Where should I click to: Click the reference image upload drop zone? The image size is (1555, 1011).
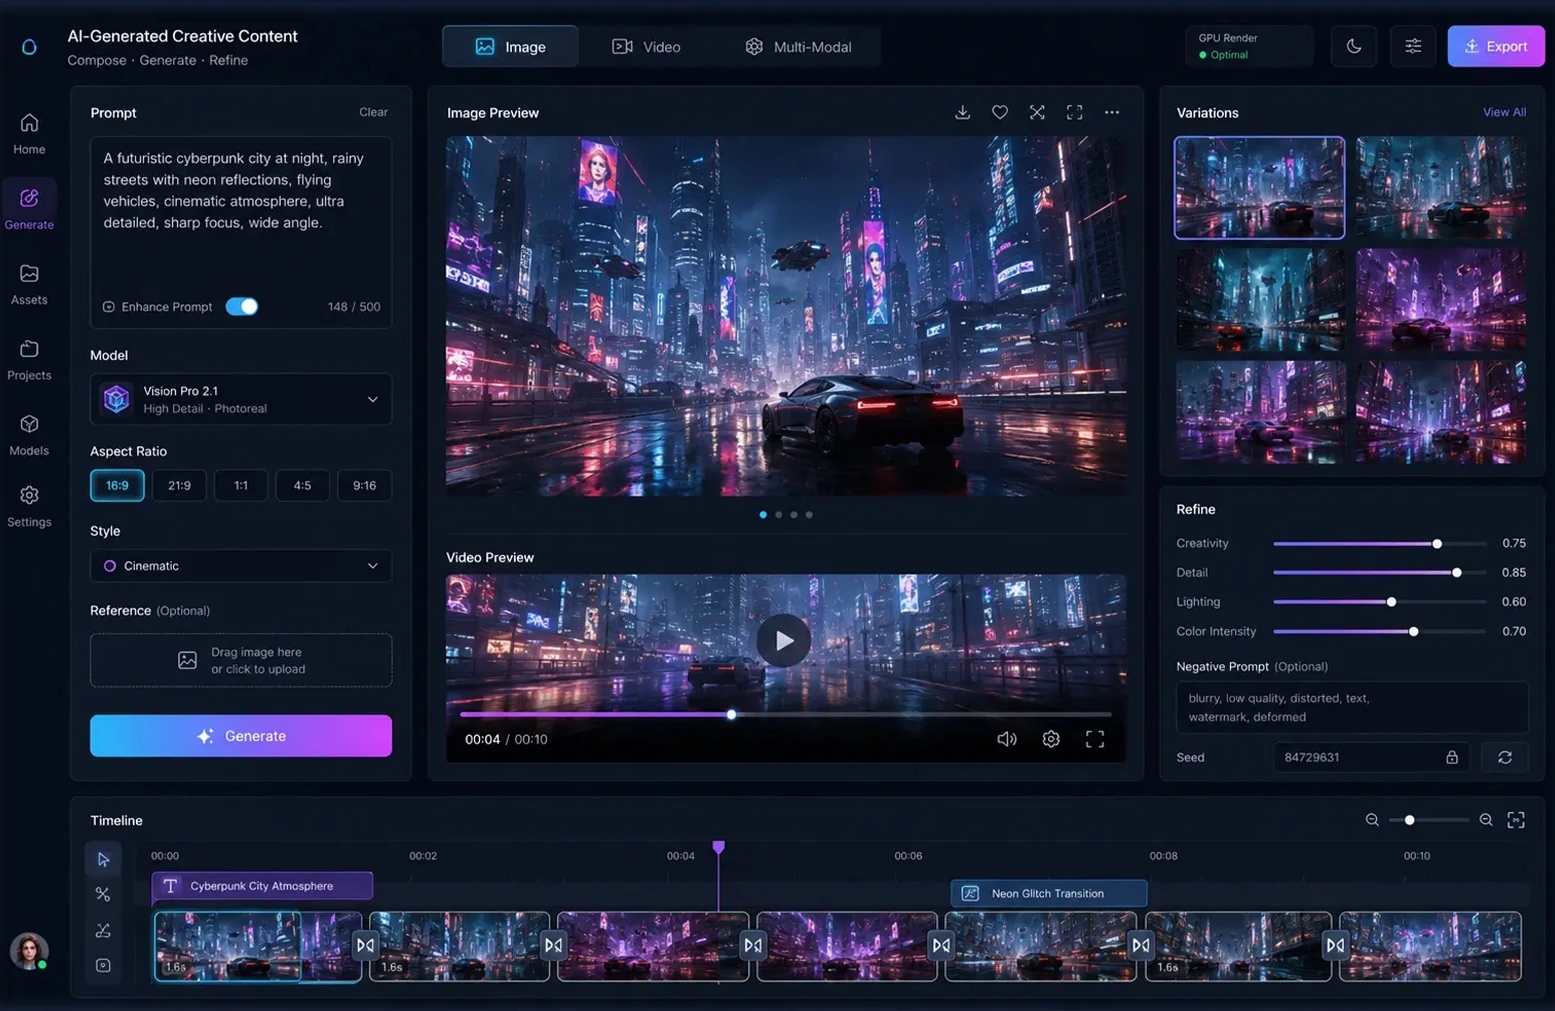tap(241, 660)
